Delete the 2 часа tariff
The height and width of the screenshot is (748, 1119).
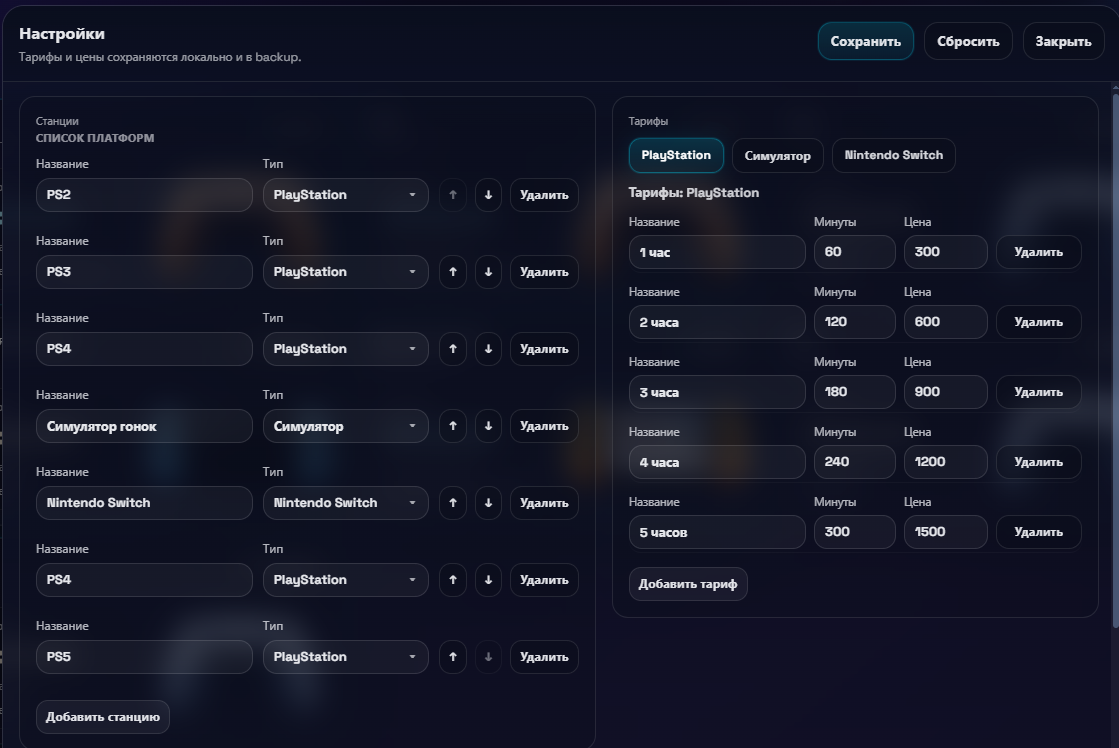pos(1038,322)
